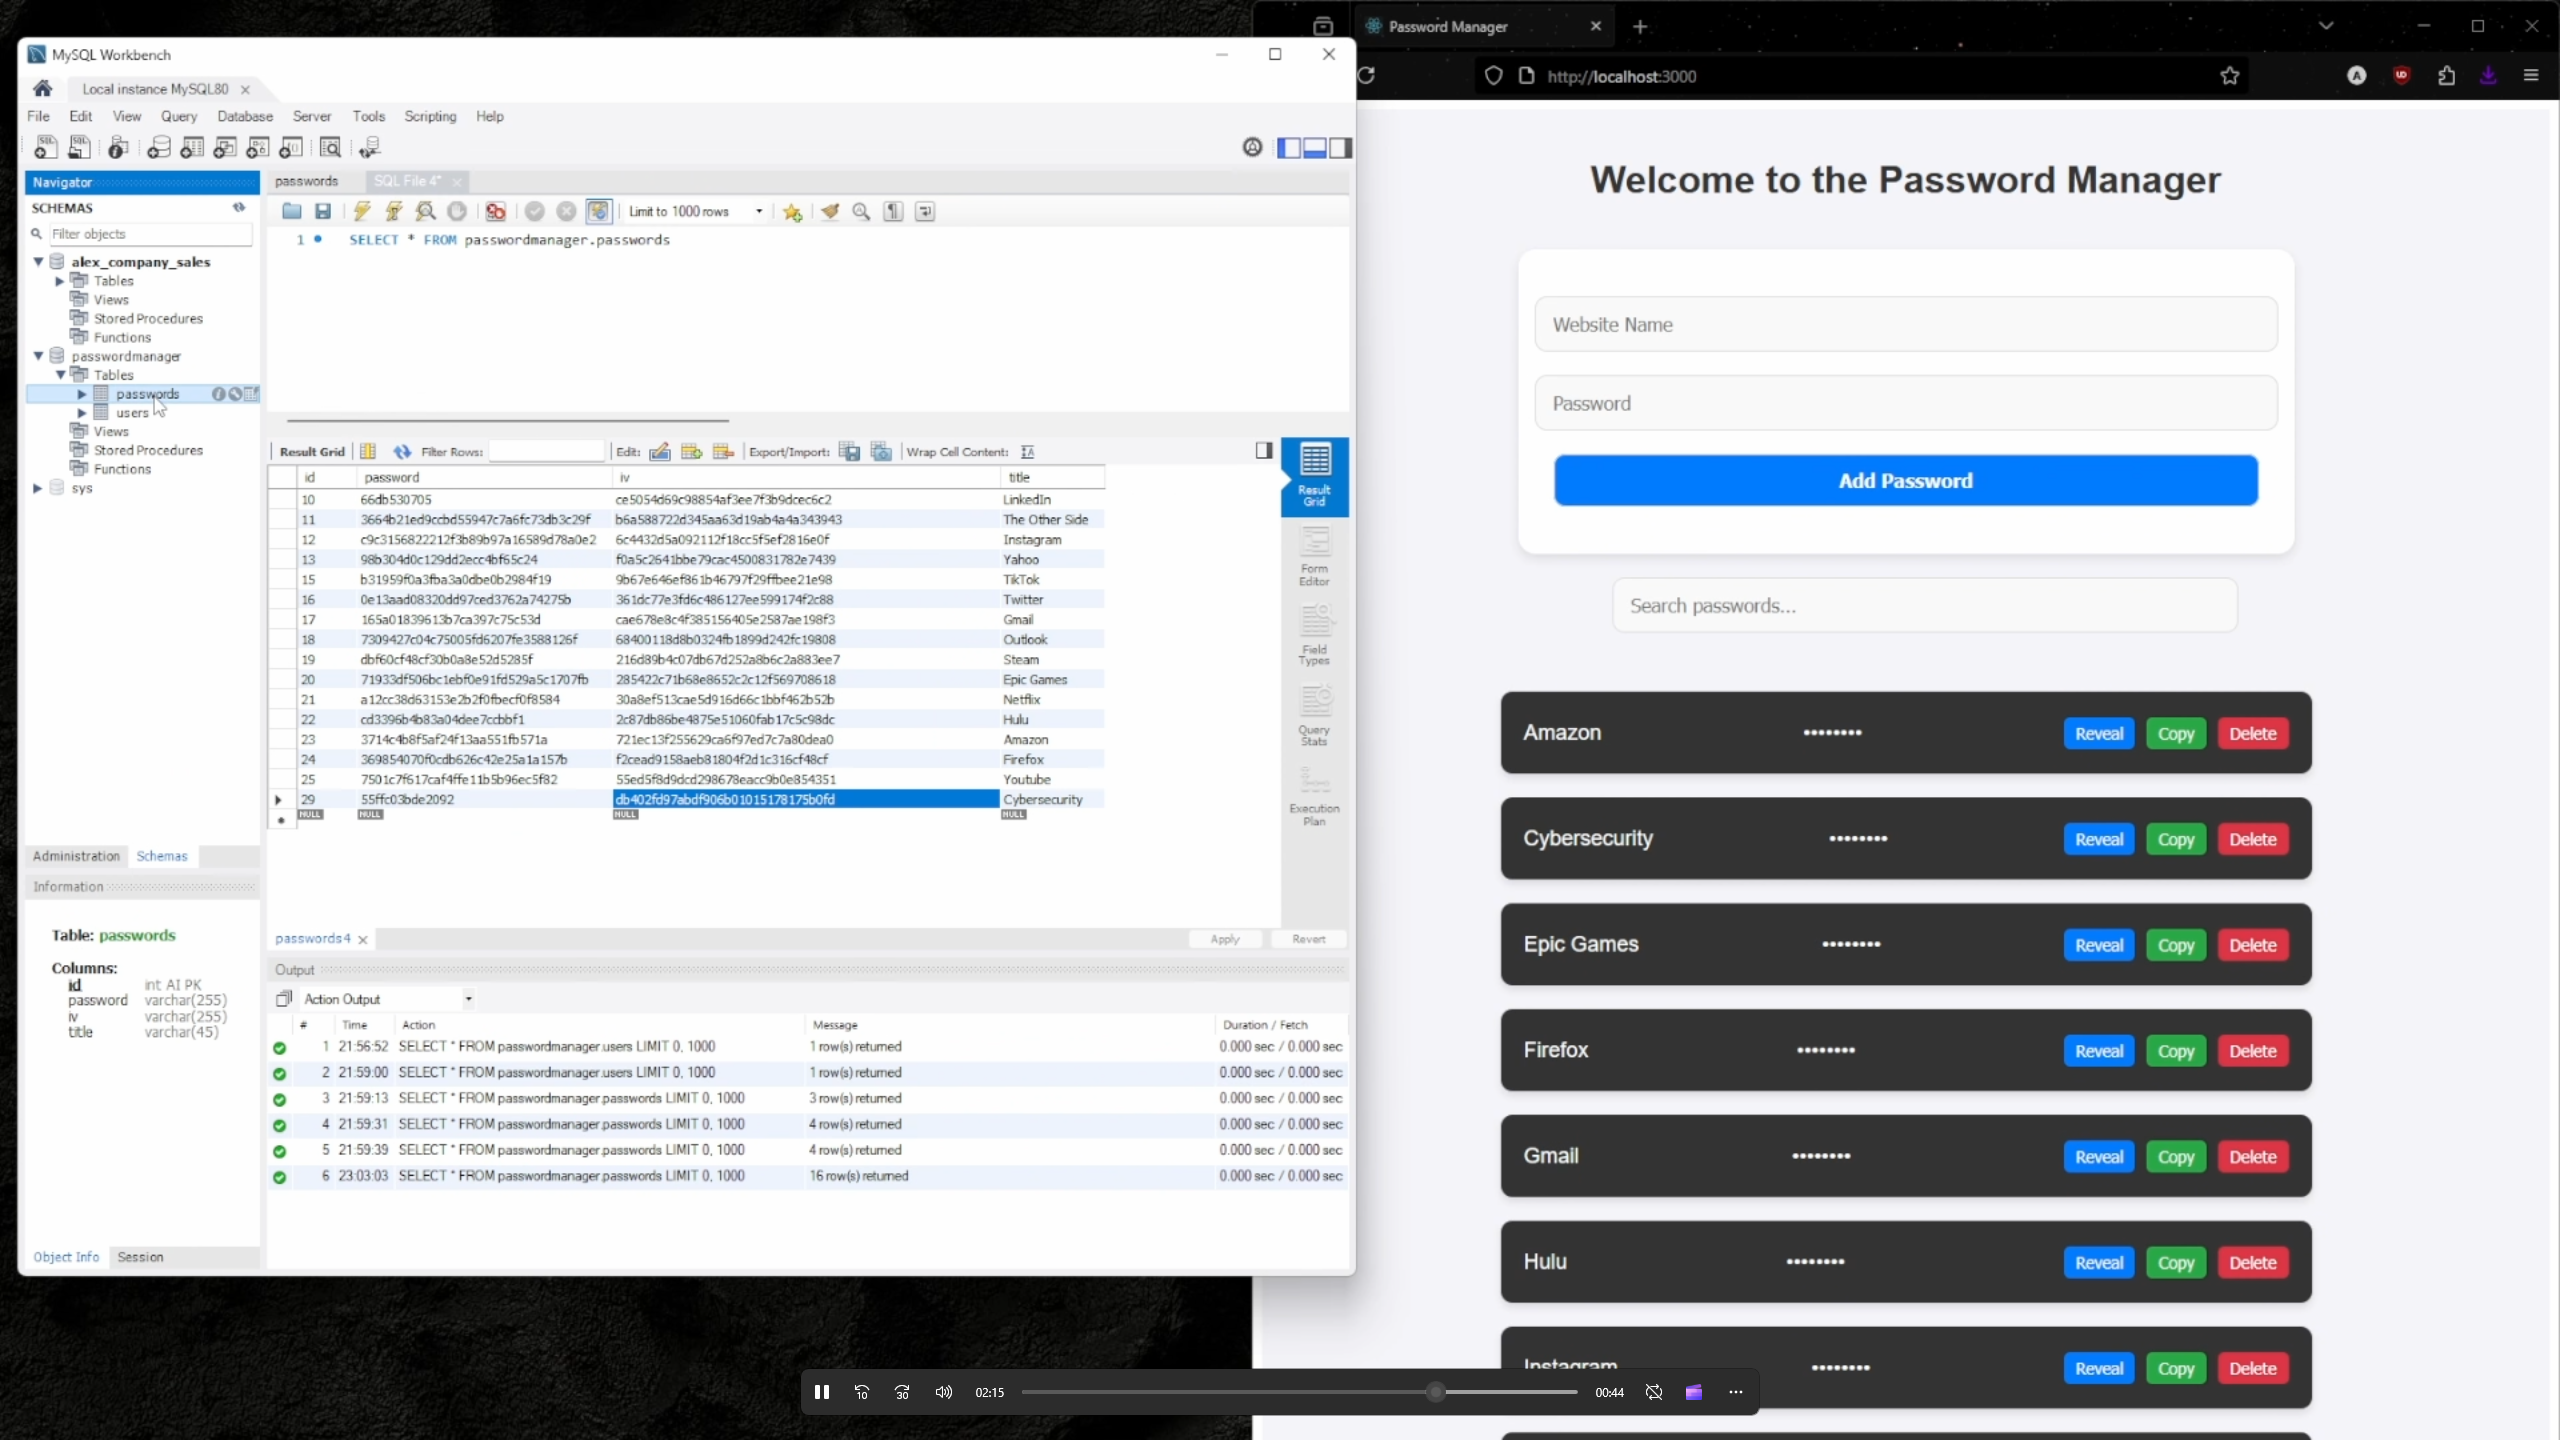Click the create new view icon

point(225,148)
